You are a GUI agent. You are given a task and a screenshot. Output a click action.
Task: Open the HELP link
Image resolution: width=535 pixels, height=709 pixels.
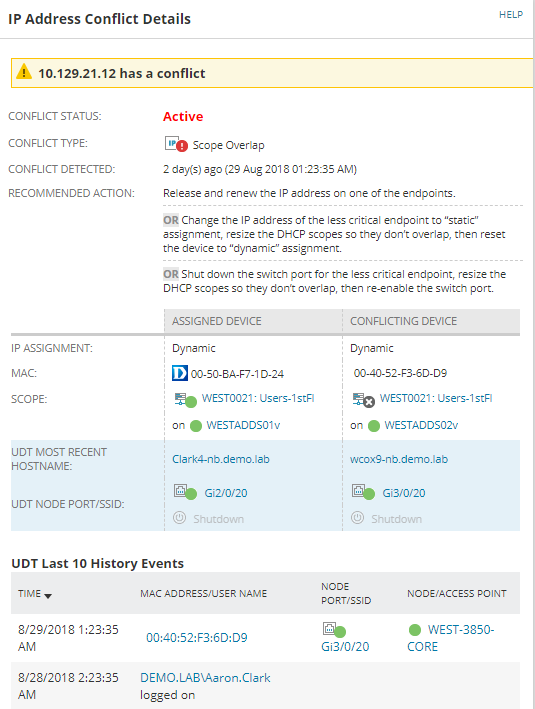coord(511,14)
